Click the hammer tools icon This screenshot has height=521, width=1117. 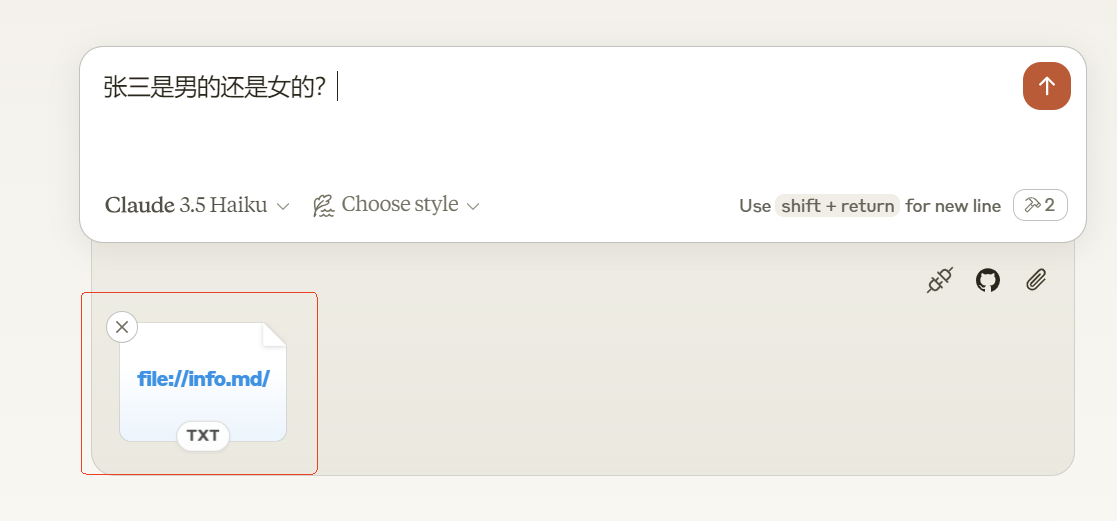pos(1033,205)
